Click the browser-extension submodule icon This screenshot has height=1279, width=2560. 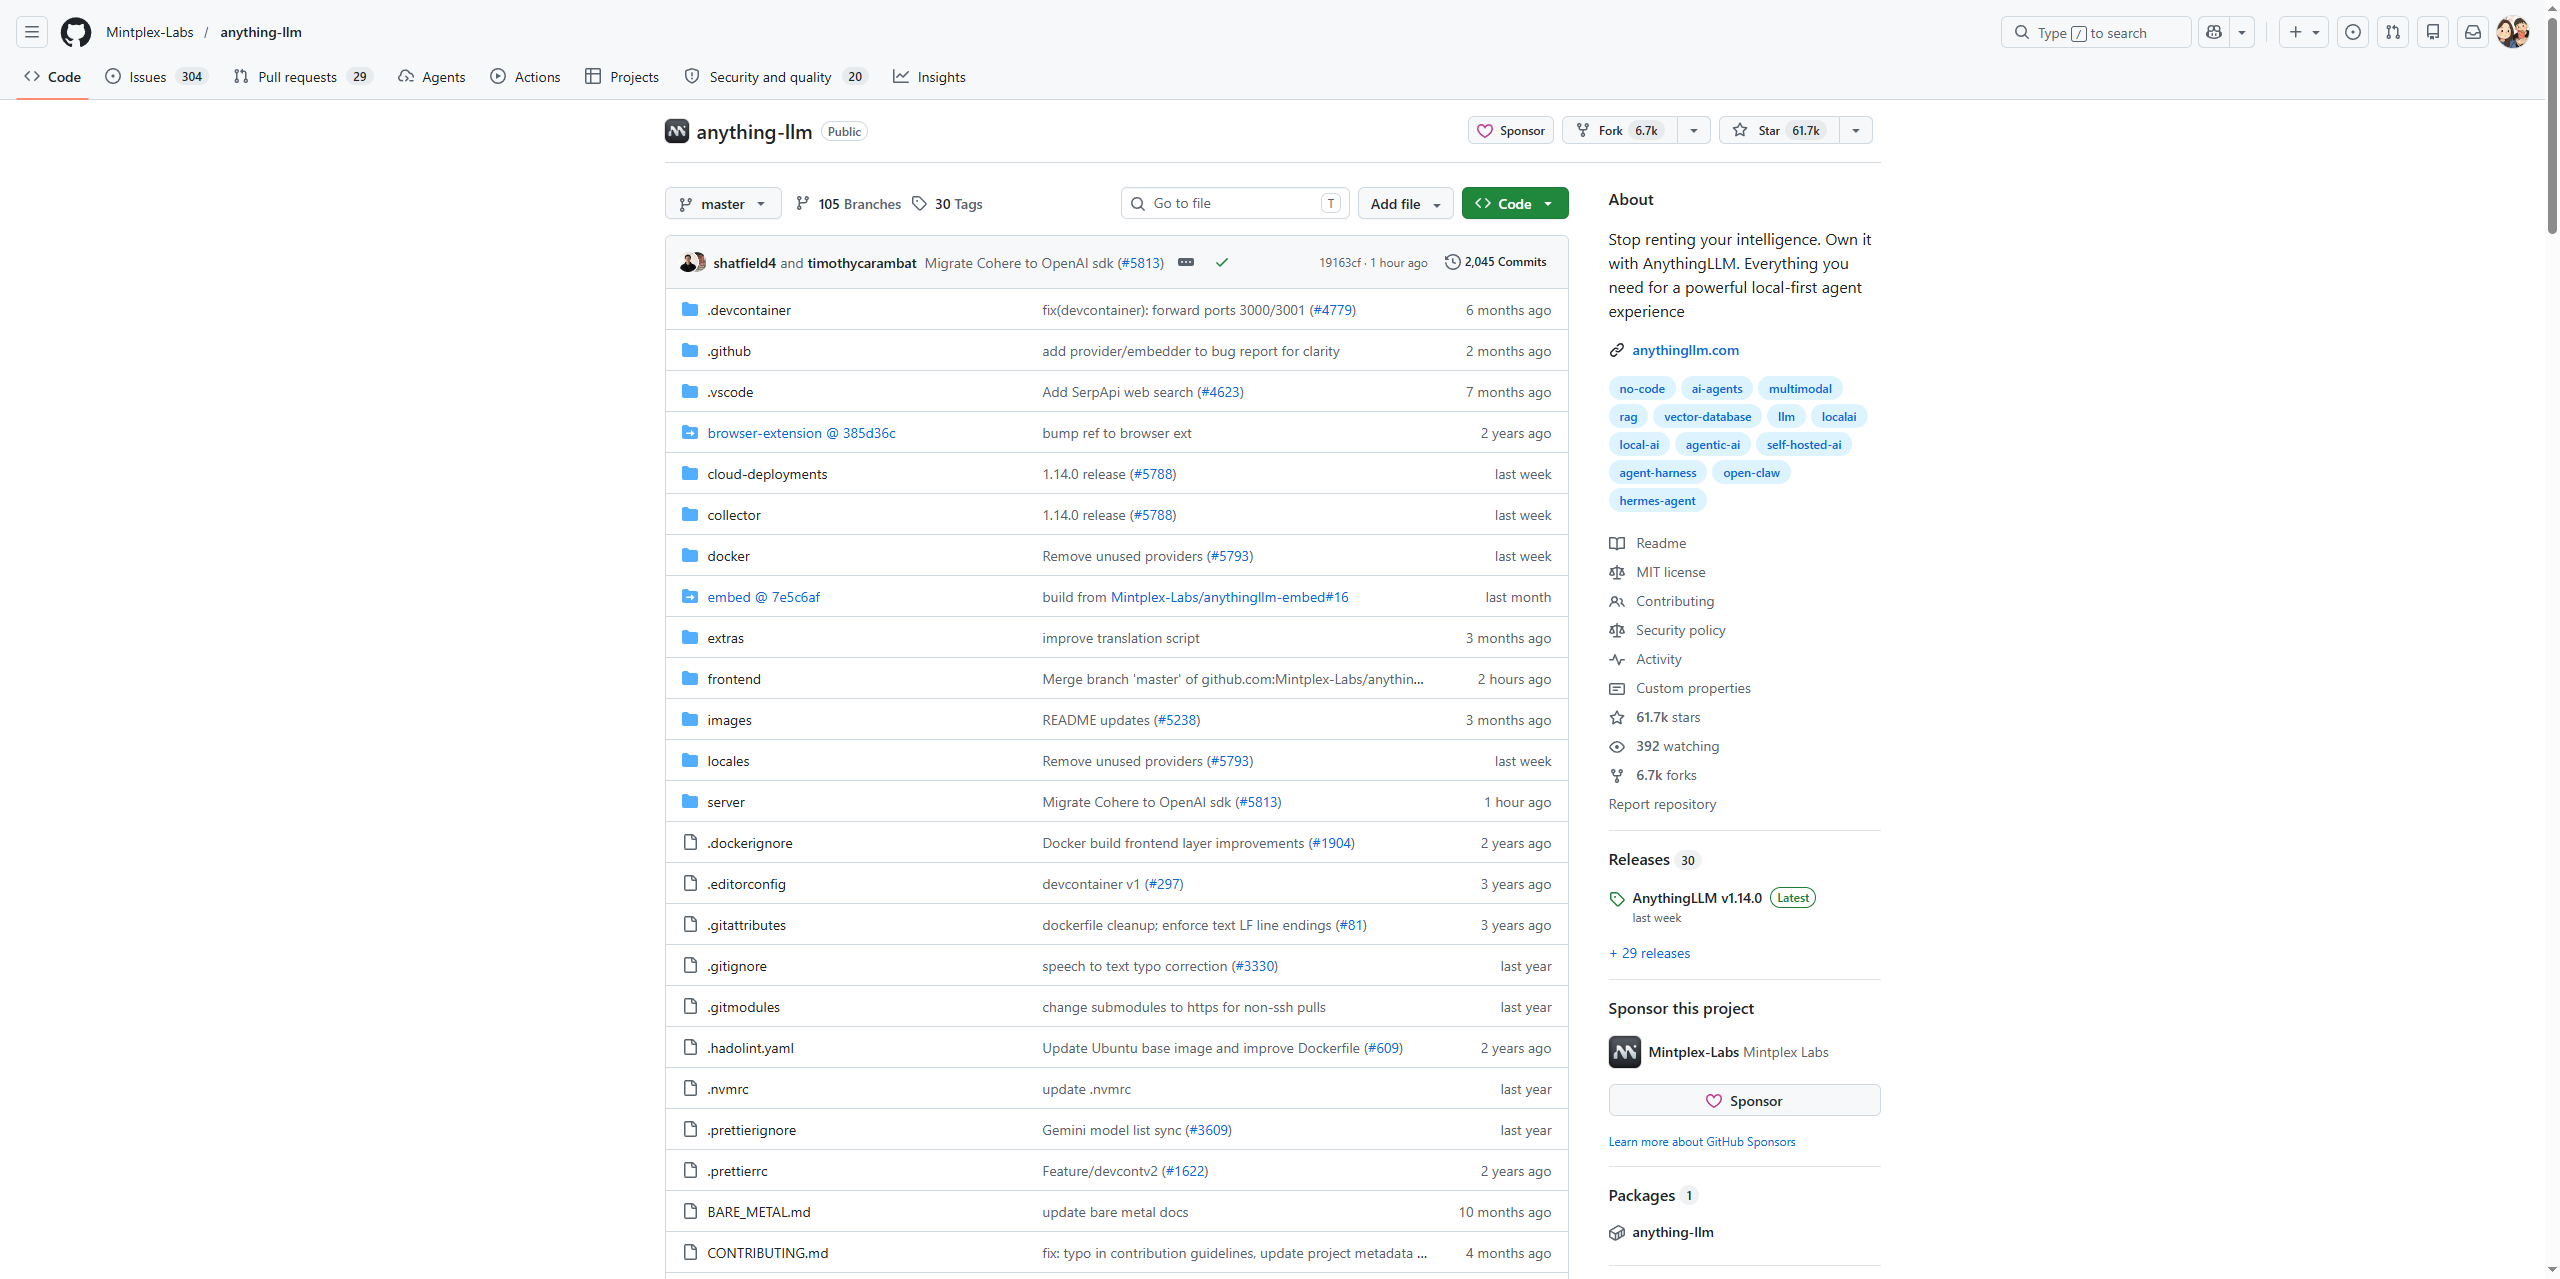(690, 432)
